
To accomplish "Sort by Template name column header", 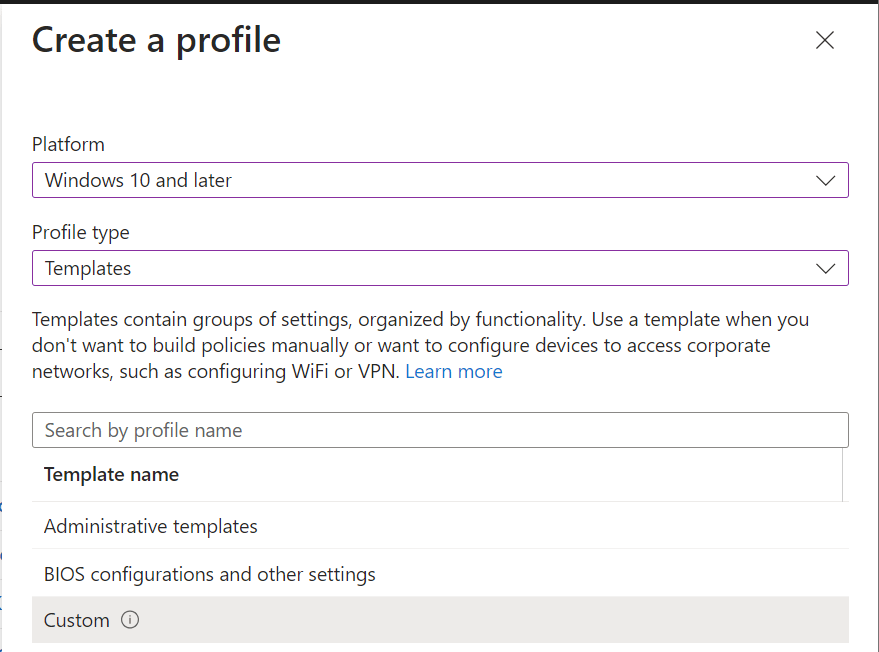I will (111, 475).
